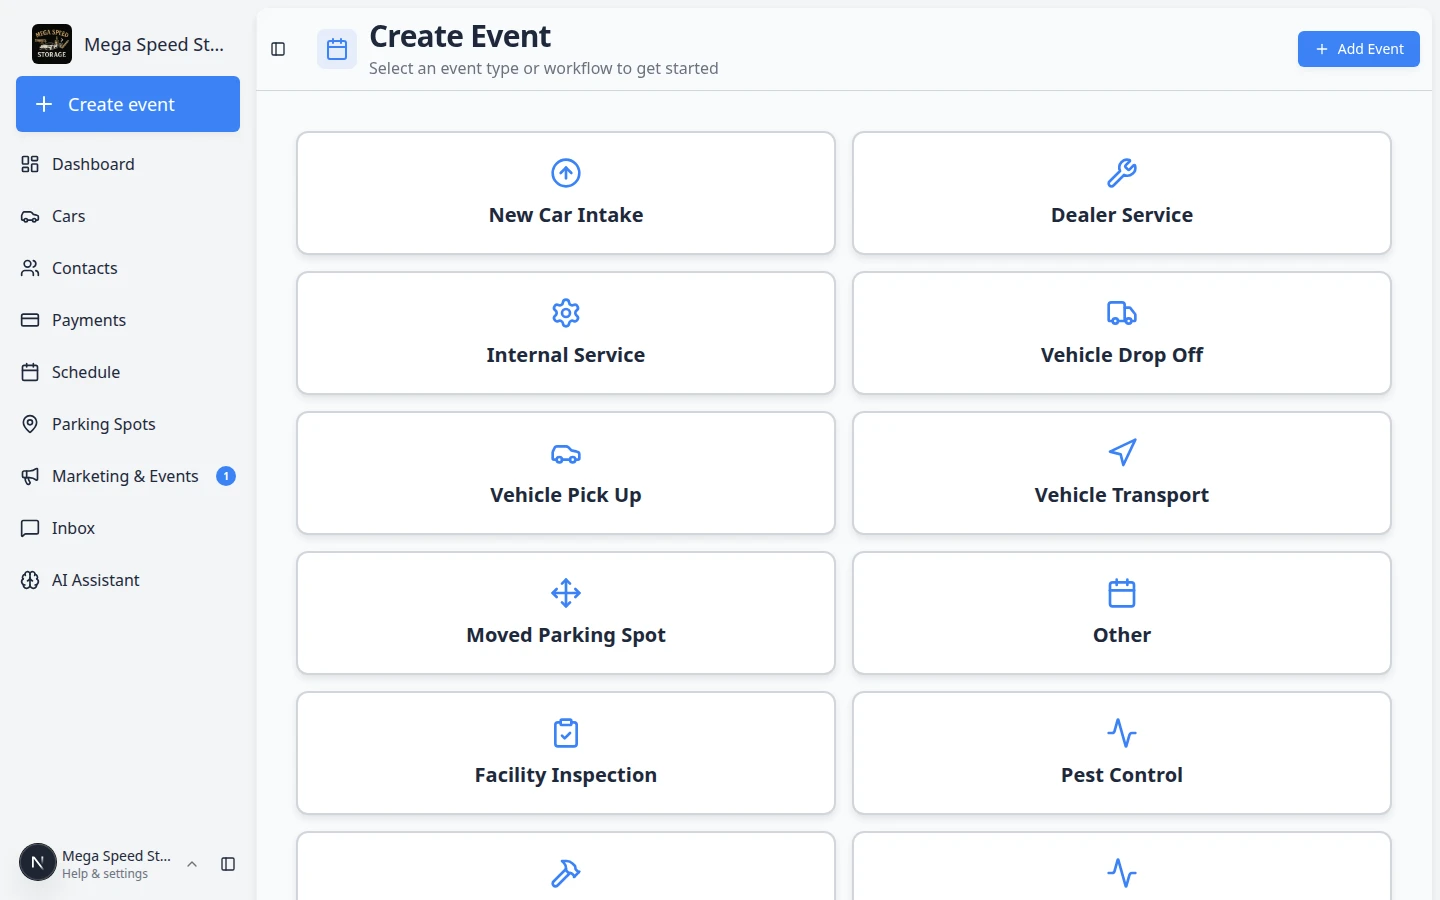This screenshot has height=900, width=1440.
Task: Click the Create Event page heading
Action: coord(460,36)
